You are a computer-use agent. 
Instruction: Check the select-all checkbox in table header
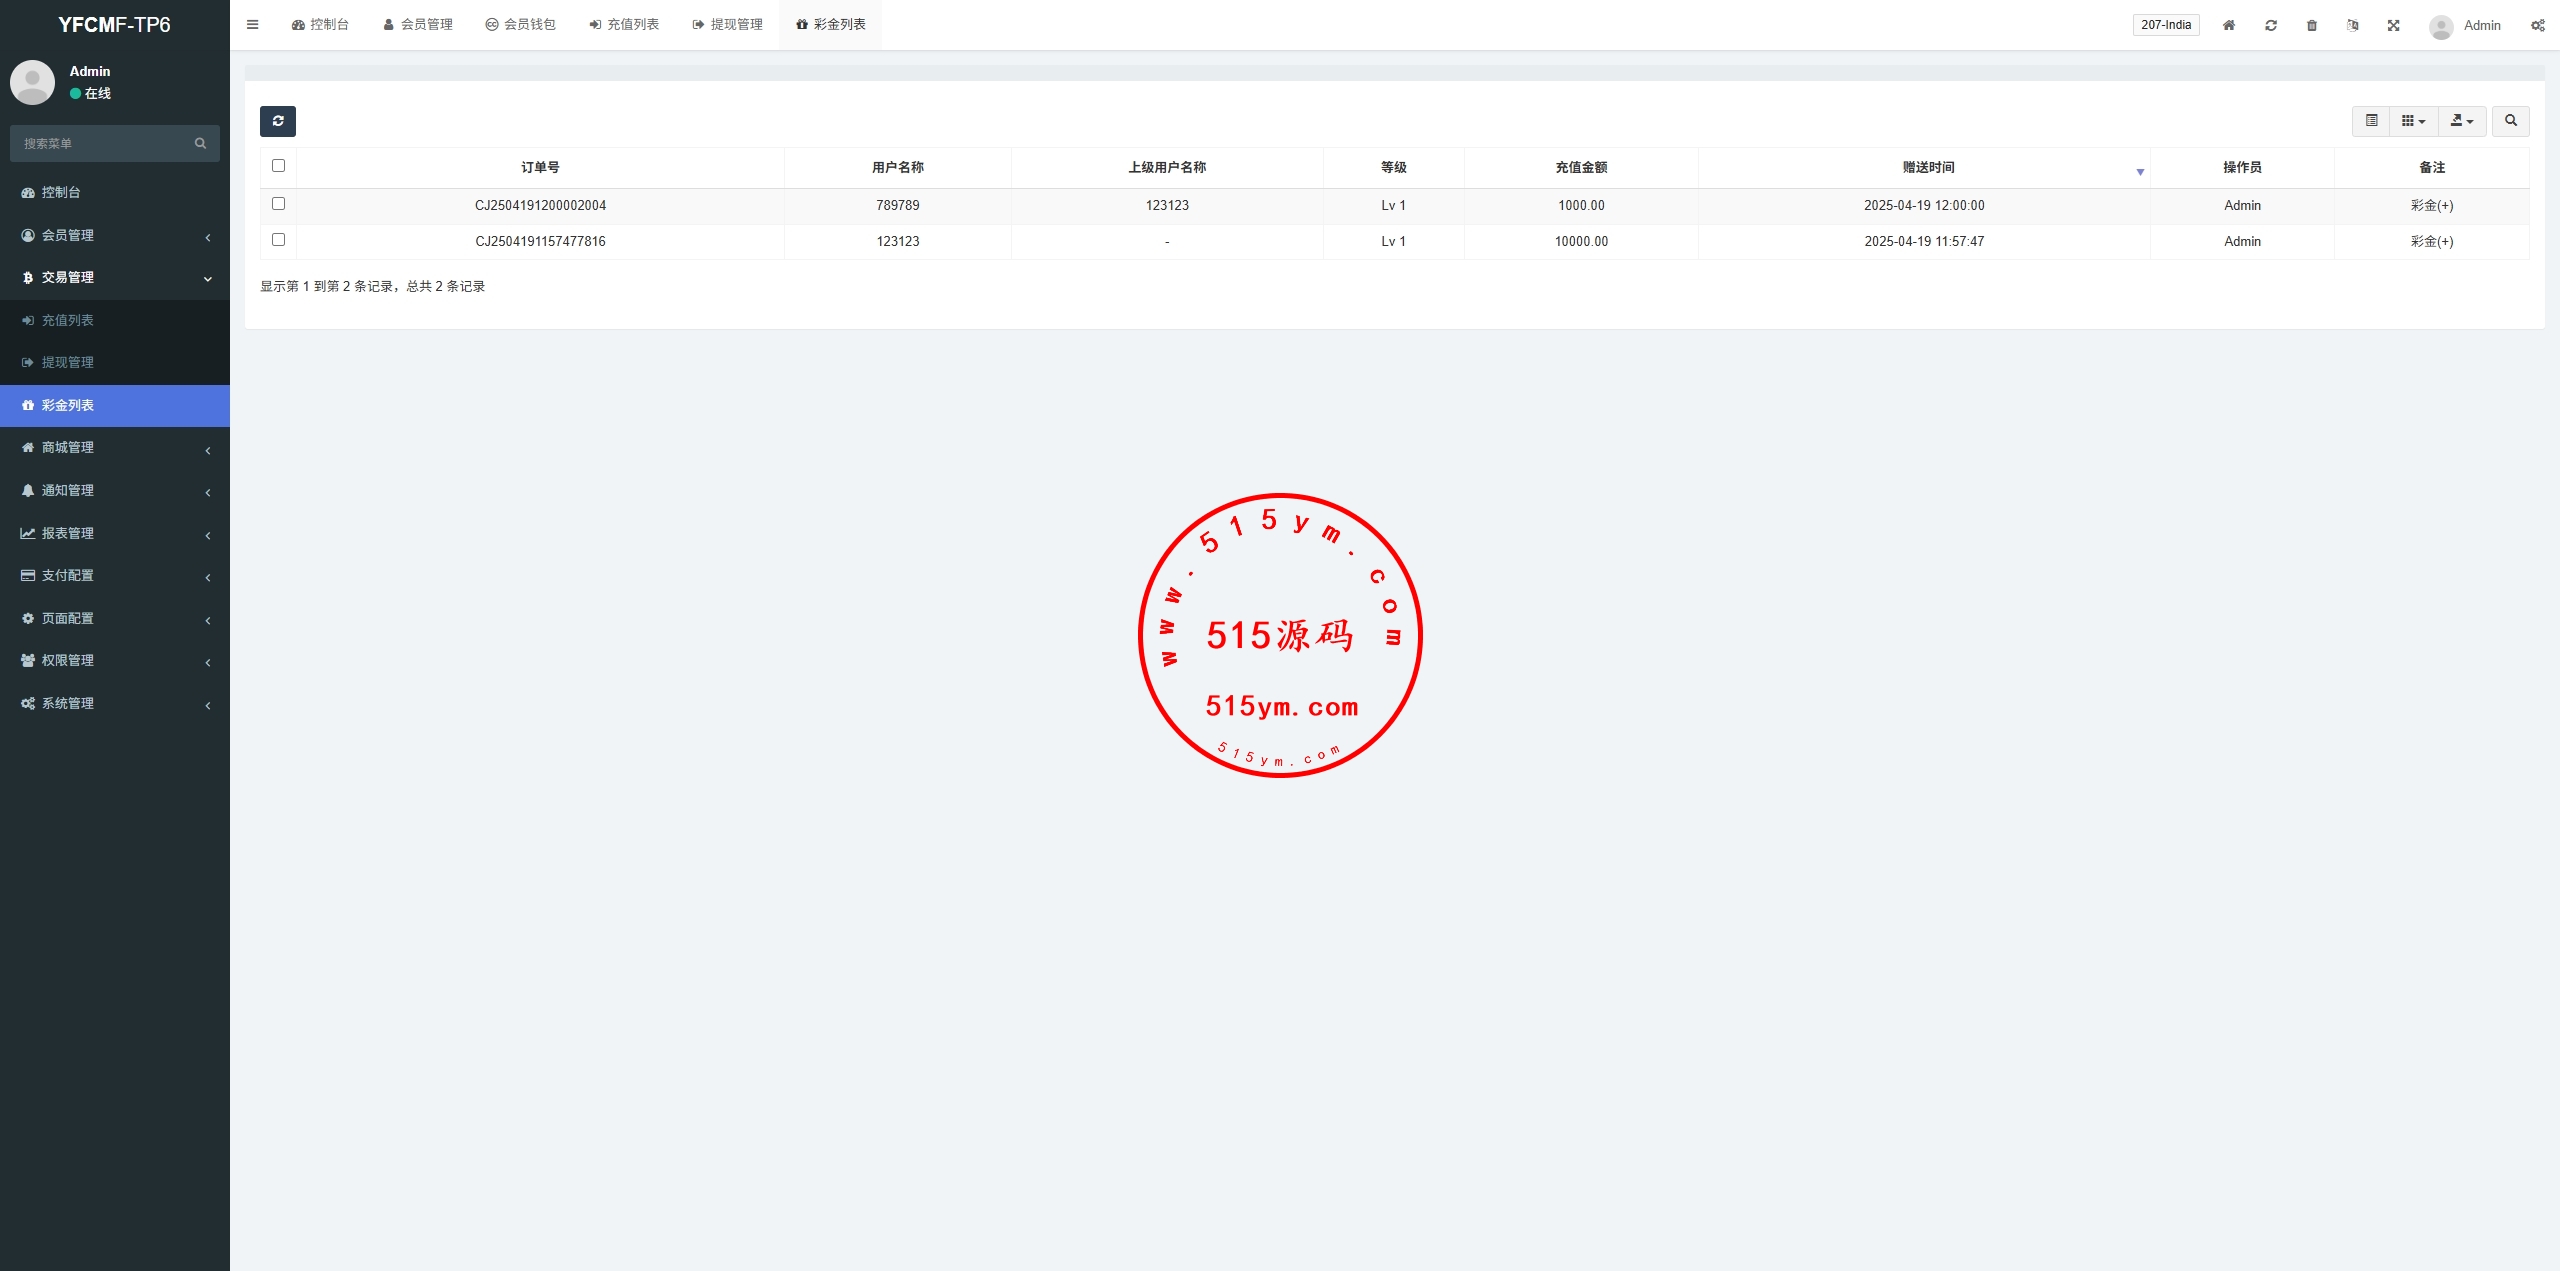pyautogui.click(x=279, y=166)
